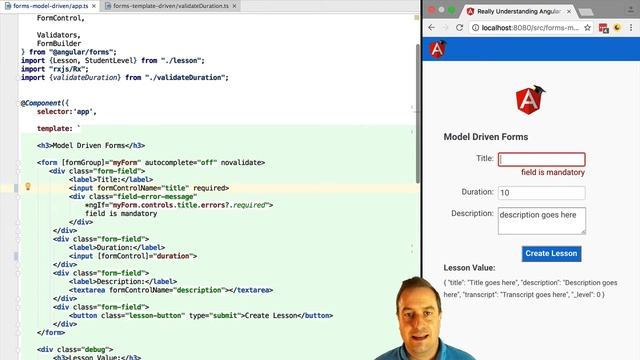This screenshot has height=360, width=640.
Task: Click the localhost:8080 address bar
Action: pyautogui.click(x=531, y=28)
